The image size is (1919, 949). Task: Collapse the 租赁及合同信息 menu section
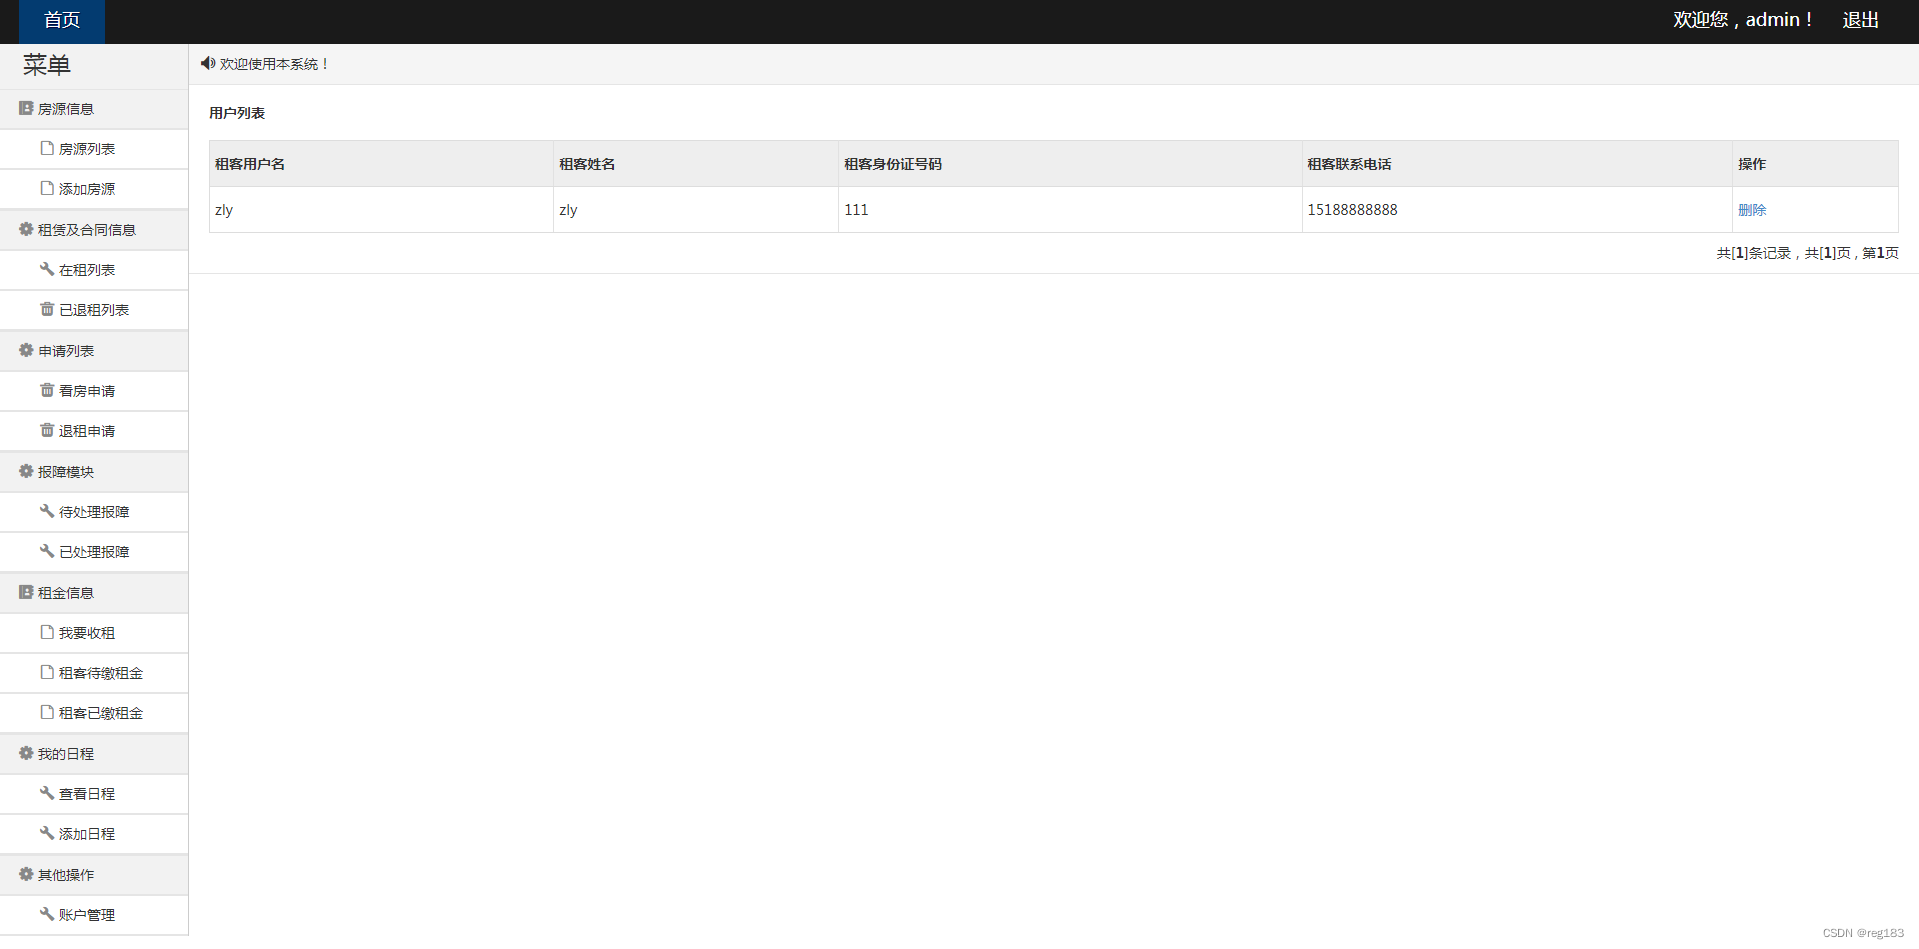(94, 230)
